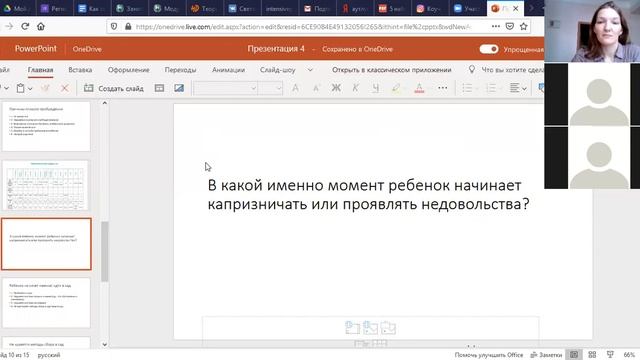This screenshot has width=640, height=360.
Task: Start slide show icon in the status bar
Action: tap(610, 355)
